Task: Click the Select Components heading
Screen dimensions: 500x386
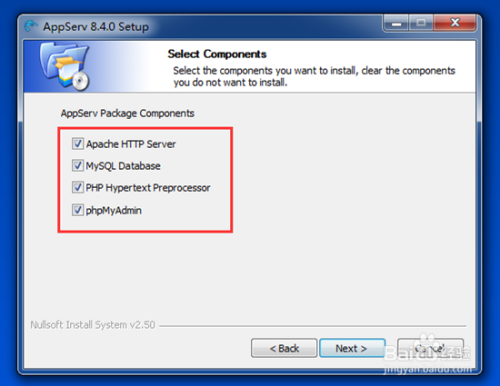Action: [x=217, y=54]
